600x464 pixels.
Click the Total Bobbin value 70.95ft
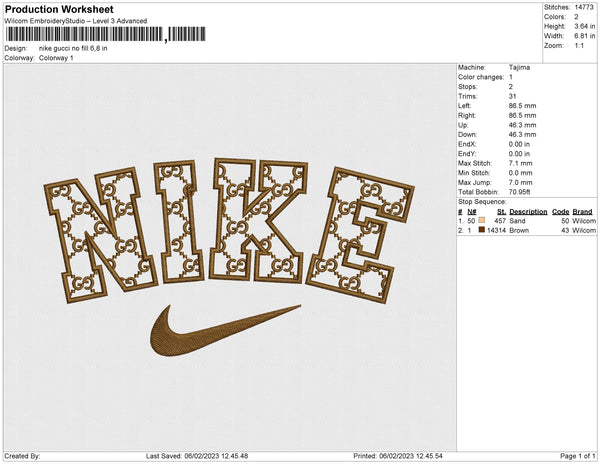point(519,192)
